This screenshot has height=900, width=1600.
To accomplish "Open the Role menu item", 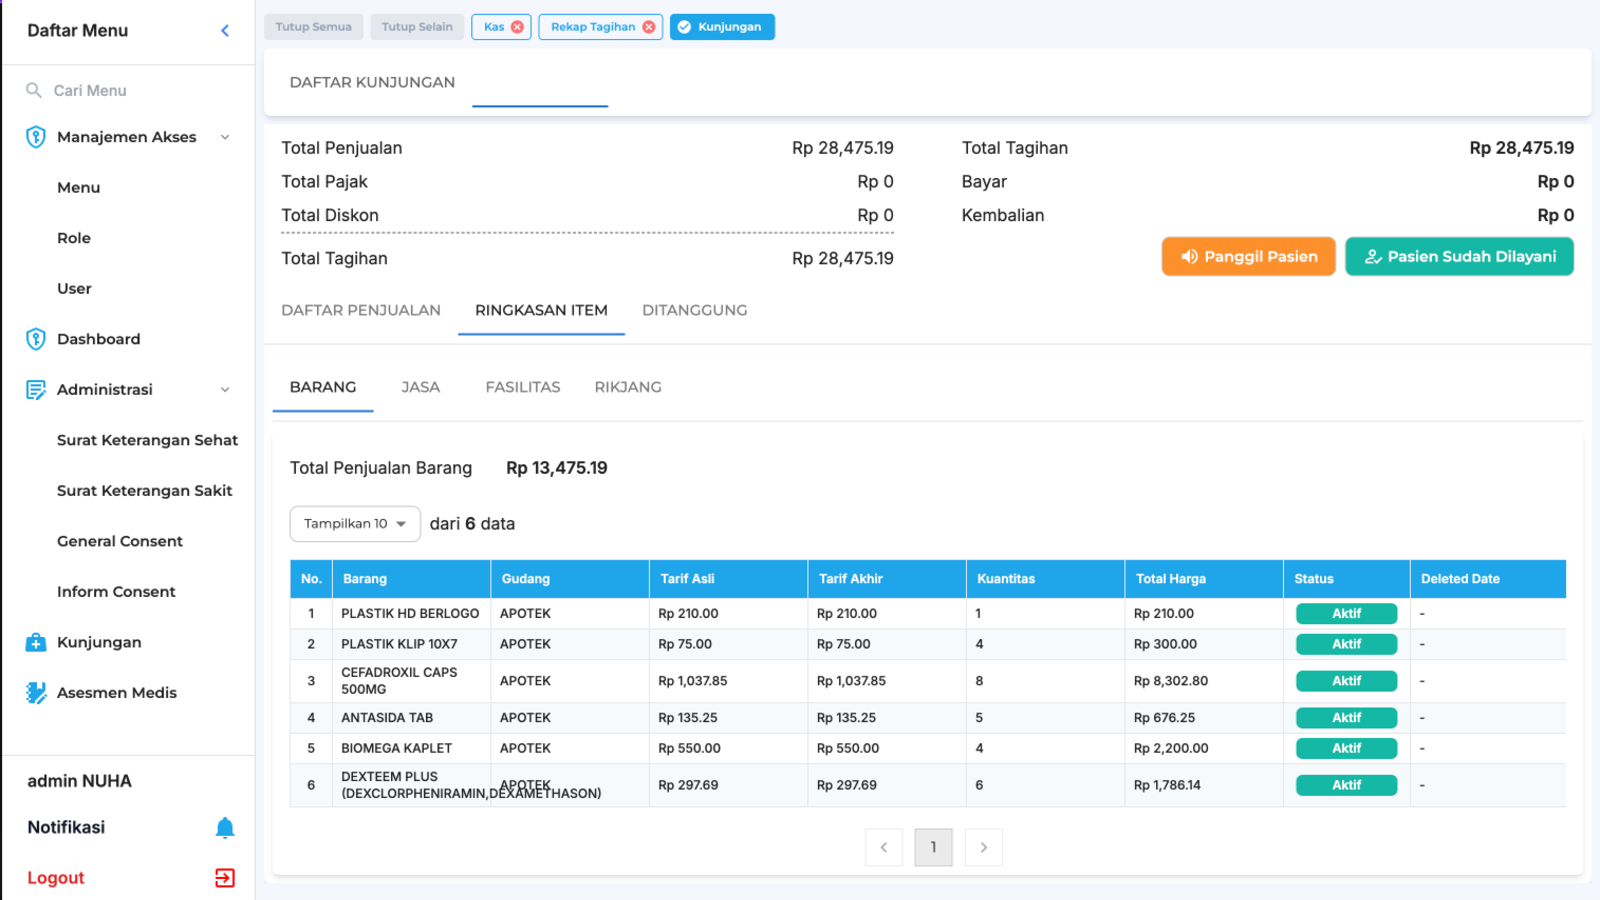I will (74, 238).
